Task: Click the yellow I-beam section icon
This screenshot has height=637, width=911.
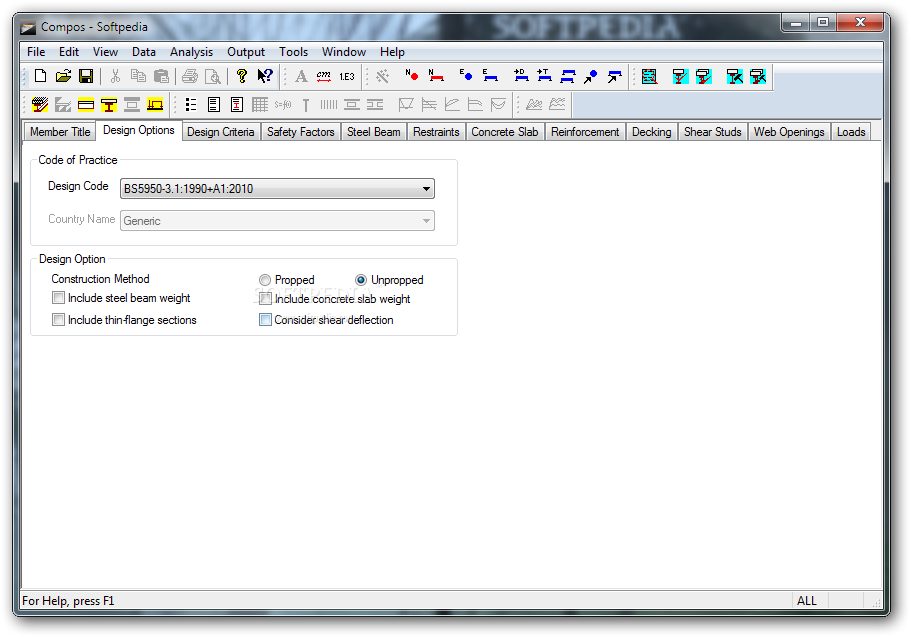Action: click(109, 105)
